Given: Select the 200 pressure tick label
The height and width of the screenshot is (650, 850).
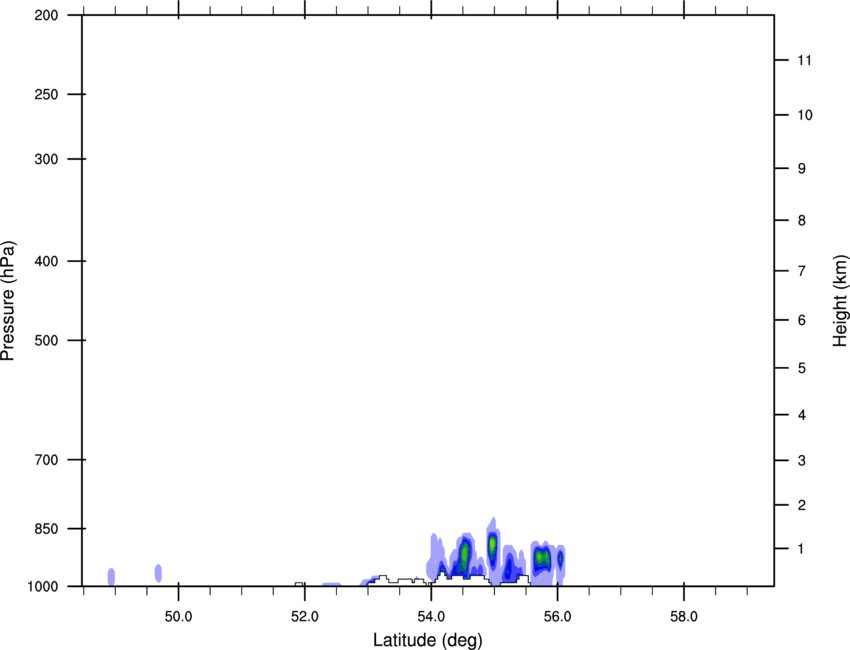Looking at the screenshot, I should [45, 16].
